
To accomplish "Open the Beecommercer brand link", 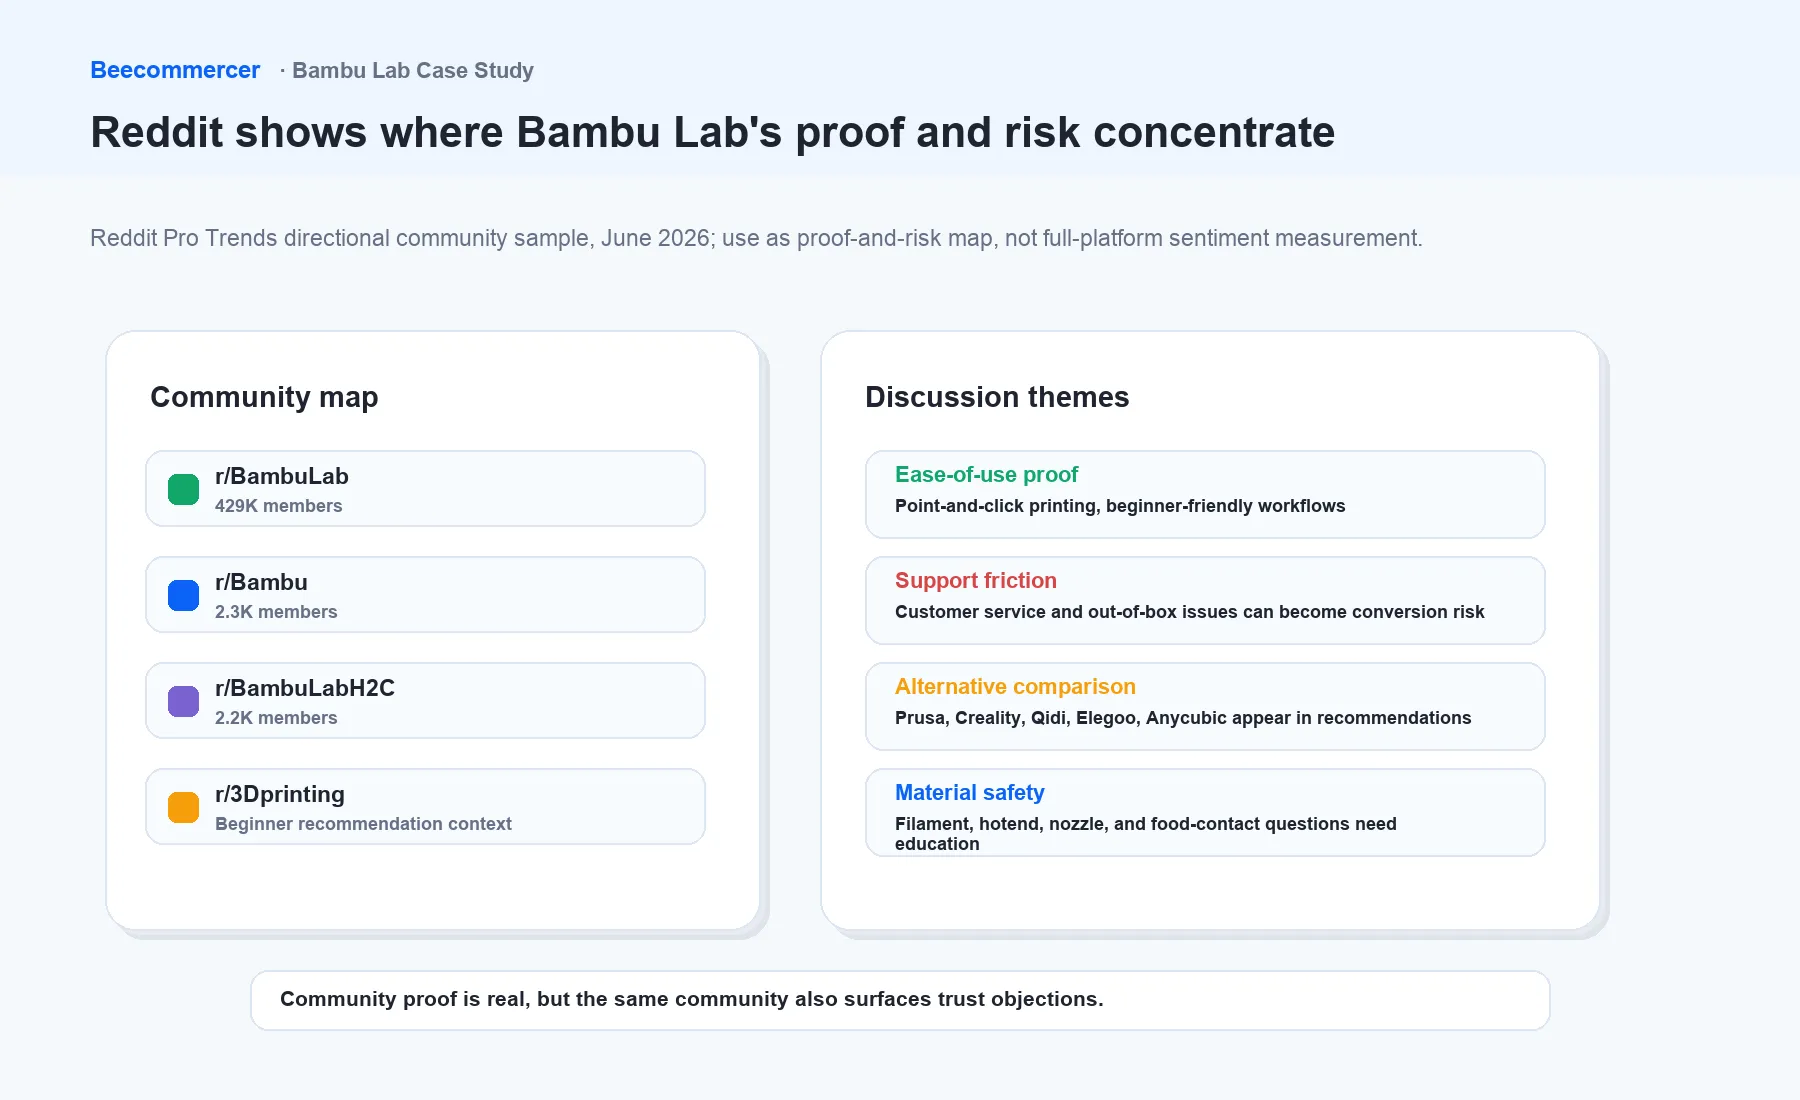I will [175, 70].
